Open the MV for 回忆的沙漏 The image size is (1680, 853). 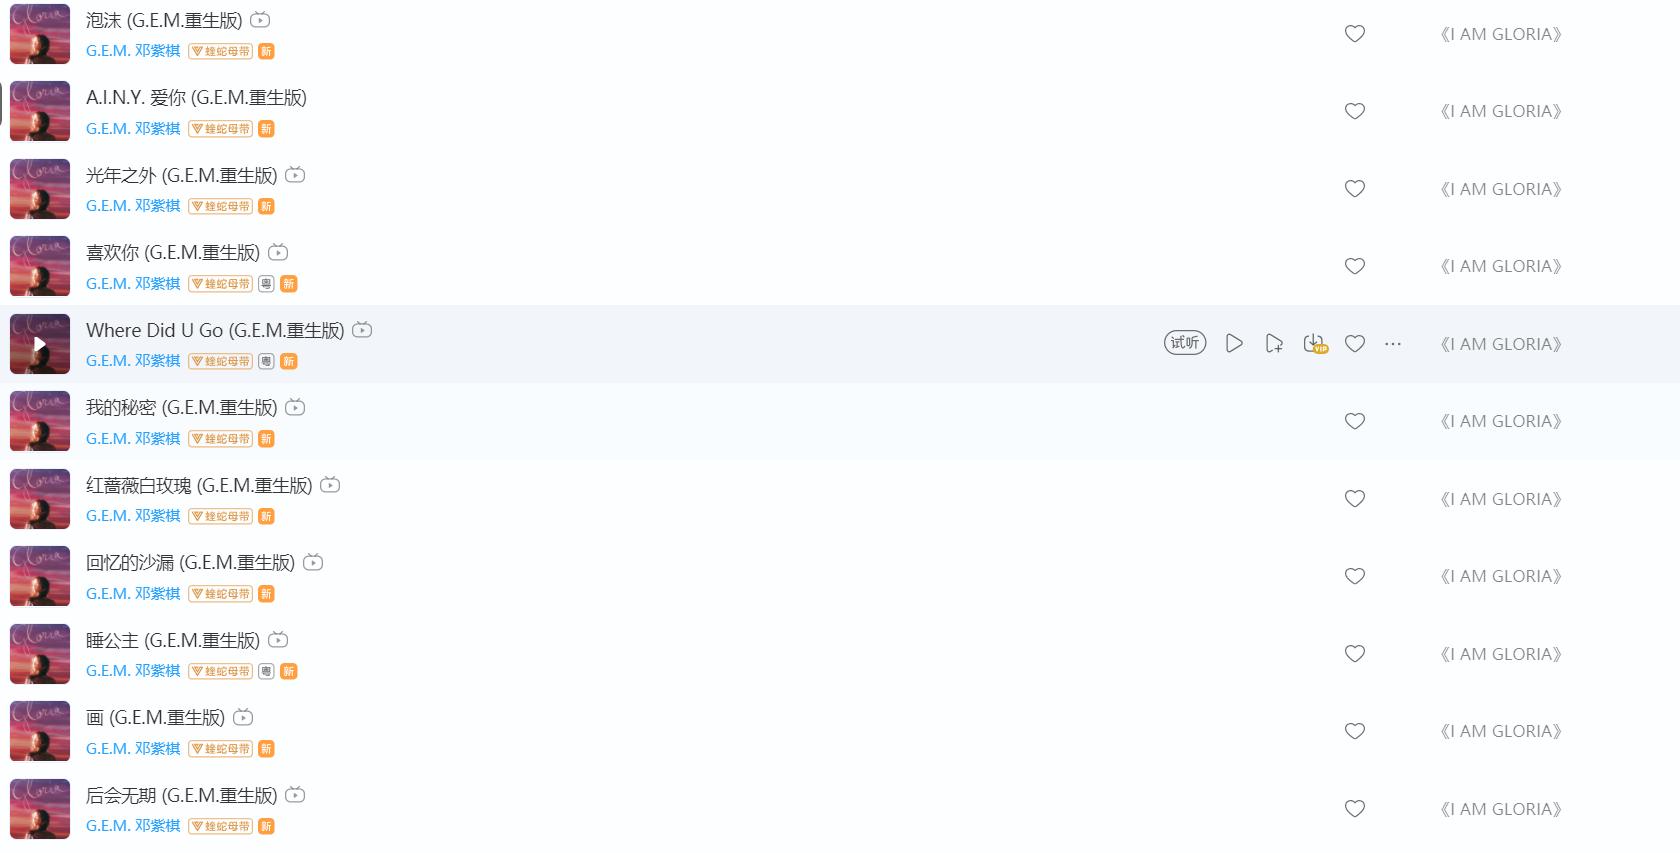coord(313,562)
